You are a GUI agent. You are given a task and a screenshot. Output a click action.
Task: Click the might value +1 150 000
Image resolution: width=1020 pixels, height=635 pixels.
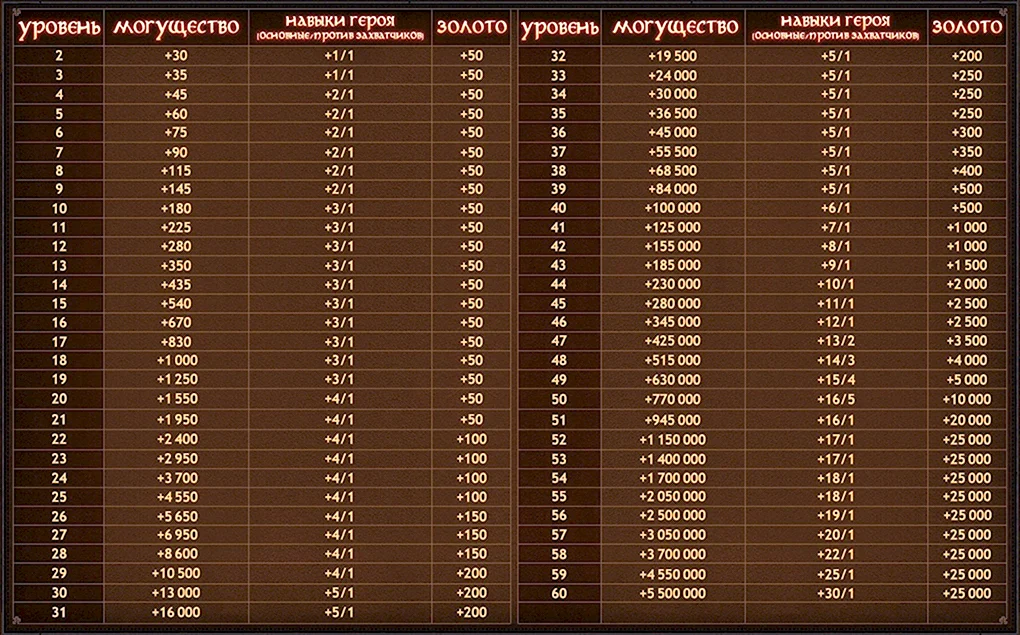click(673, 440)
